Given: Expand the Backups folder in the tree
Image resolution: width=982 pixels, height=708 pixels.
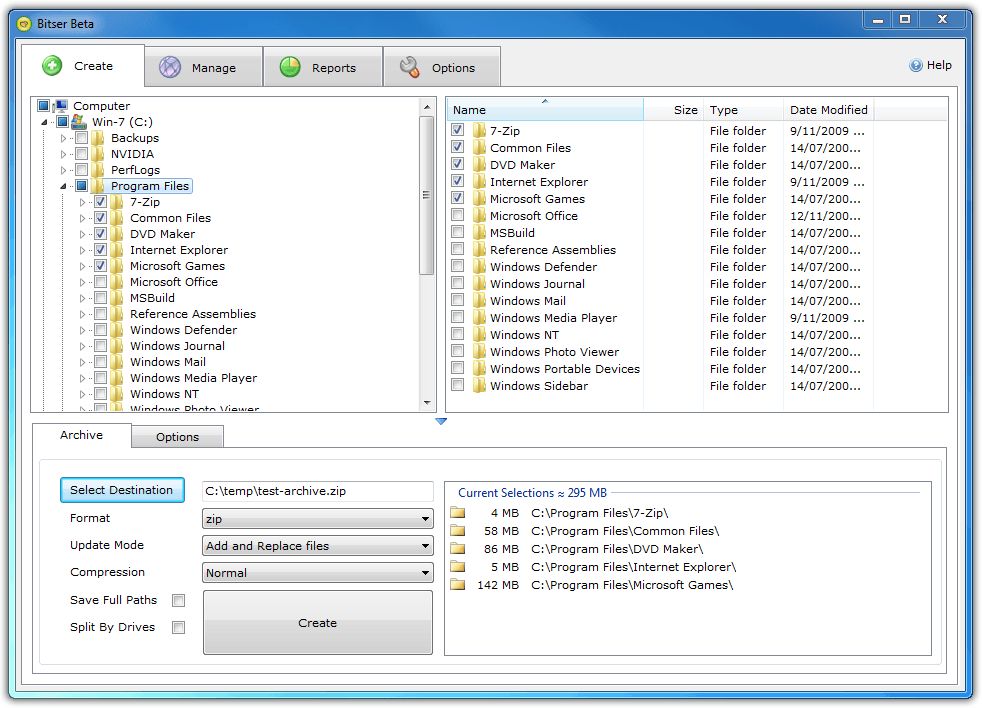Looking at the screenshot, I should click(x=62, y=138).
